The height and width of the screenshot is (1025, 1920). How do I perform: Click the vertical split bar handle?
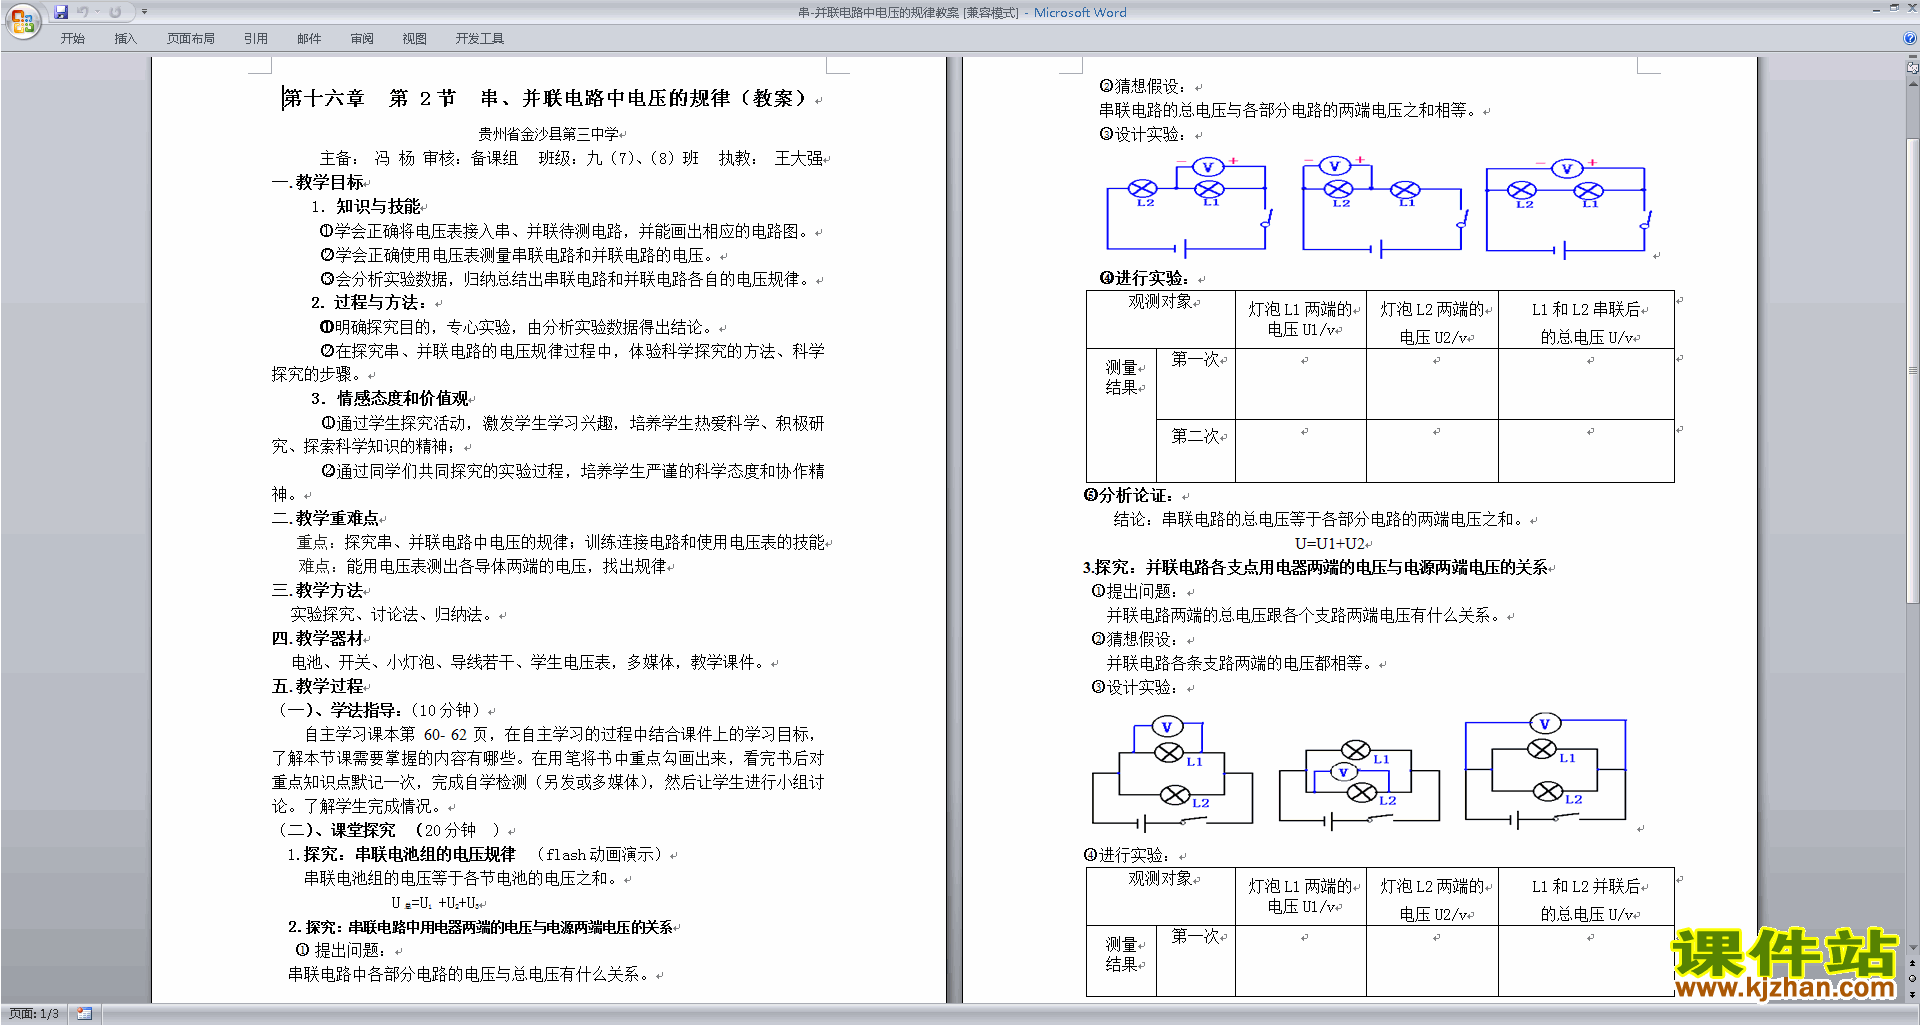pyautogui.click(x=1913, y=58)
